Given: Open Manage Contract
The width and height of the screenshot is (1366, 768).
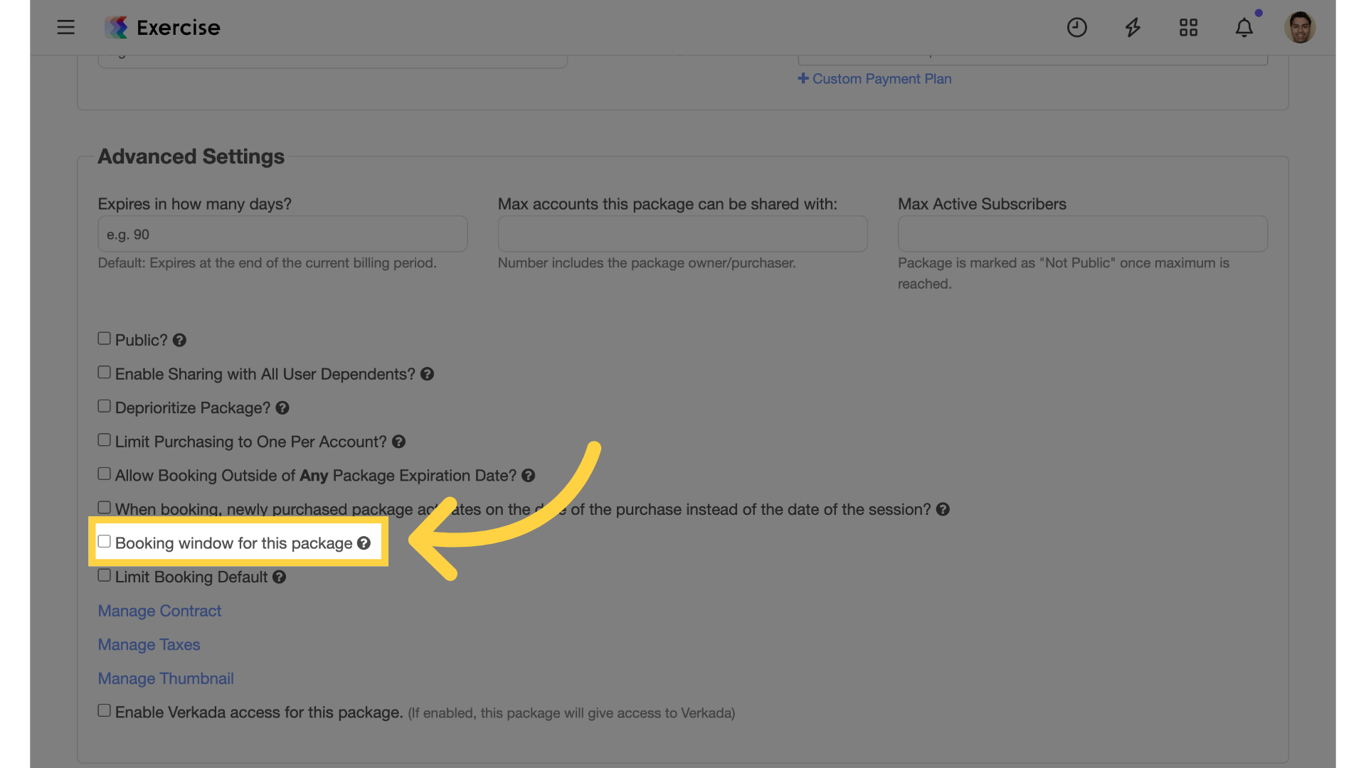Looking at the screenshot, I should pyautogui.click(x=159, y=610).
